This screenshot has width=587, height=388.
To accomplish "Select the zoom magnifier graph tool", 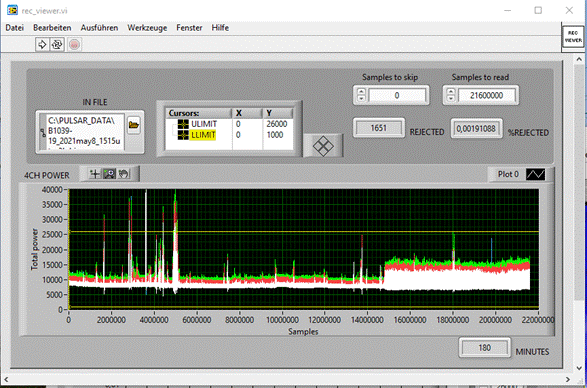I will click(x=109, y=174).
